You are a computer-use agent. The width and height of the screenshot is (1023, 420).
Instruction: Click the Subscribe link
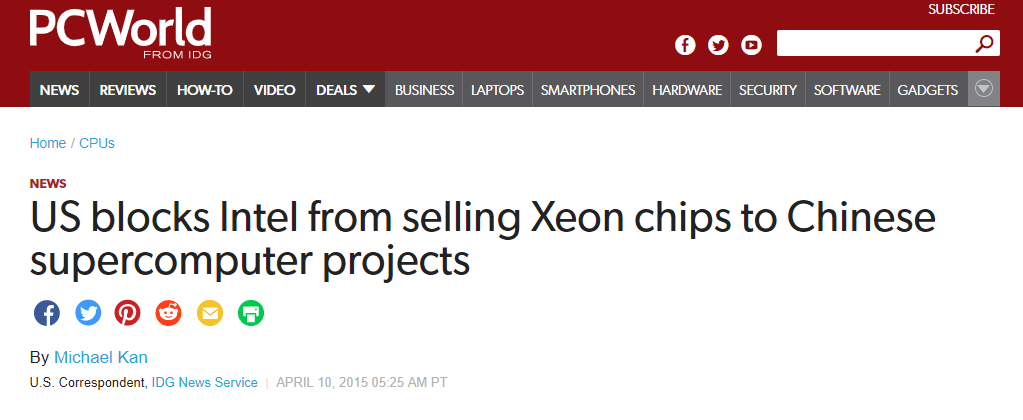click(x=961, y=9)
